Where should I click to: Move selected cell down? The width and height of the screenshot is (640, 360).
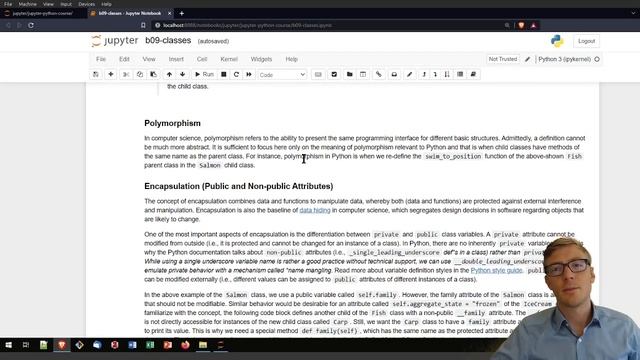182,74
